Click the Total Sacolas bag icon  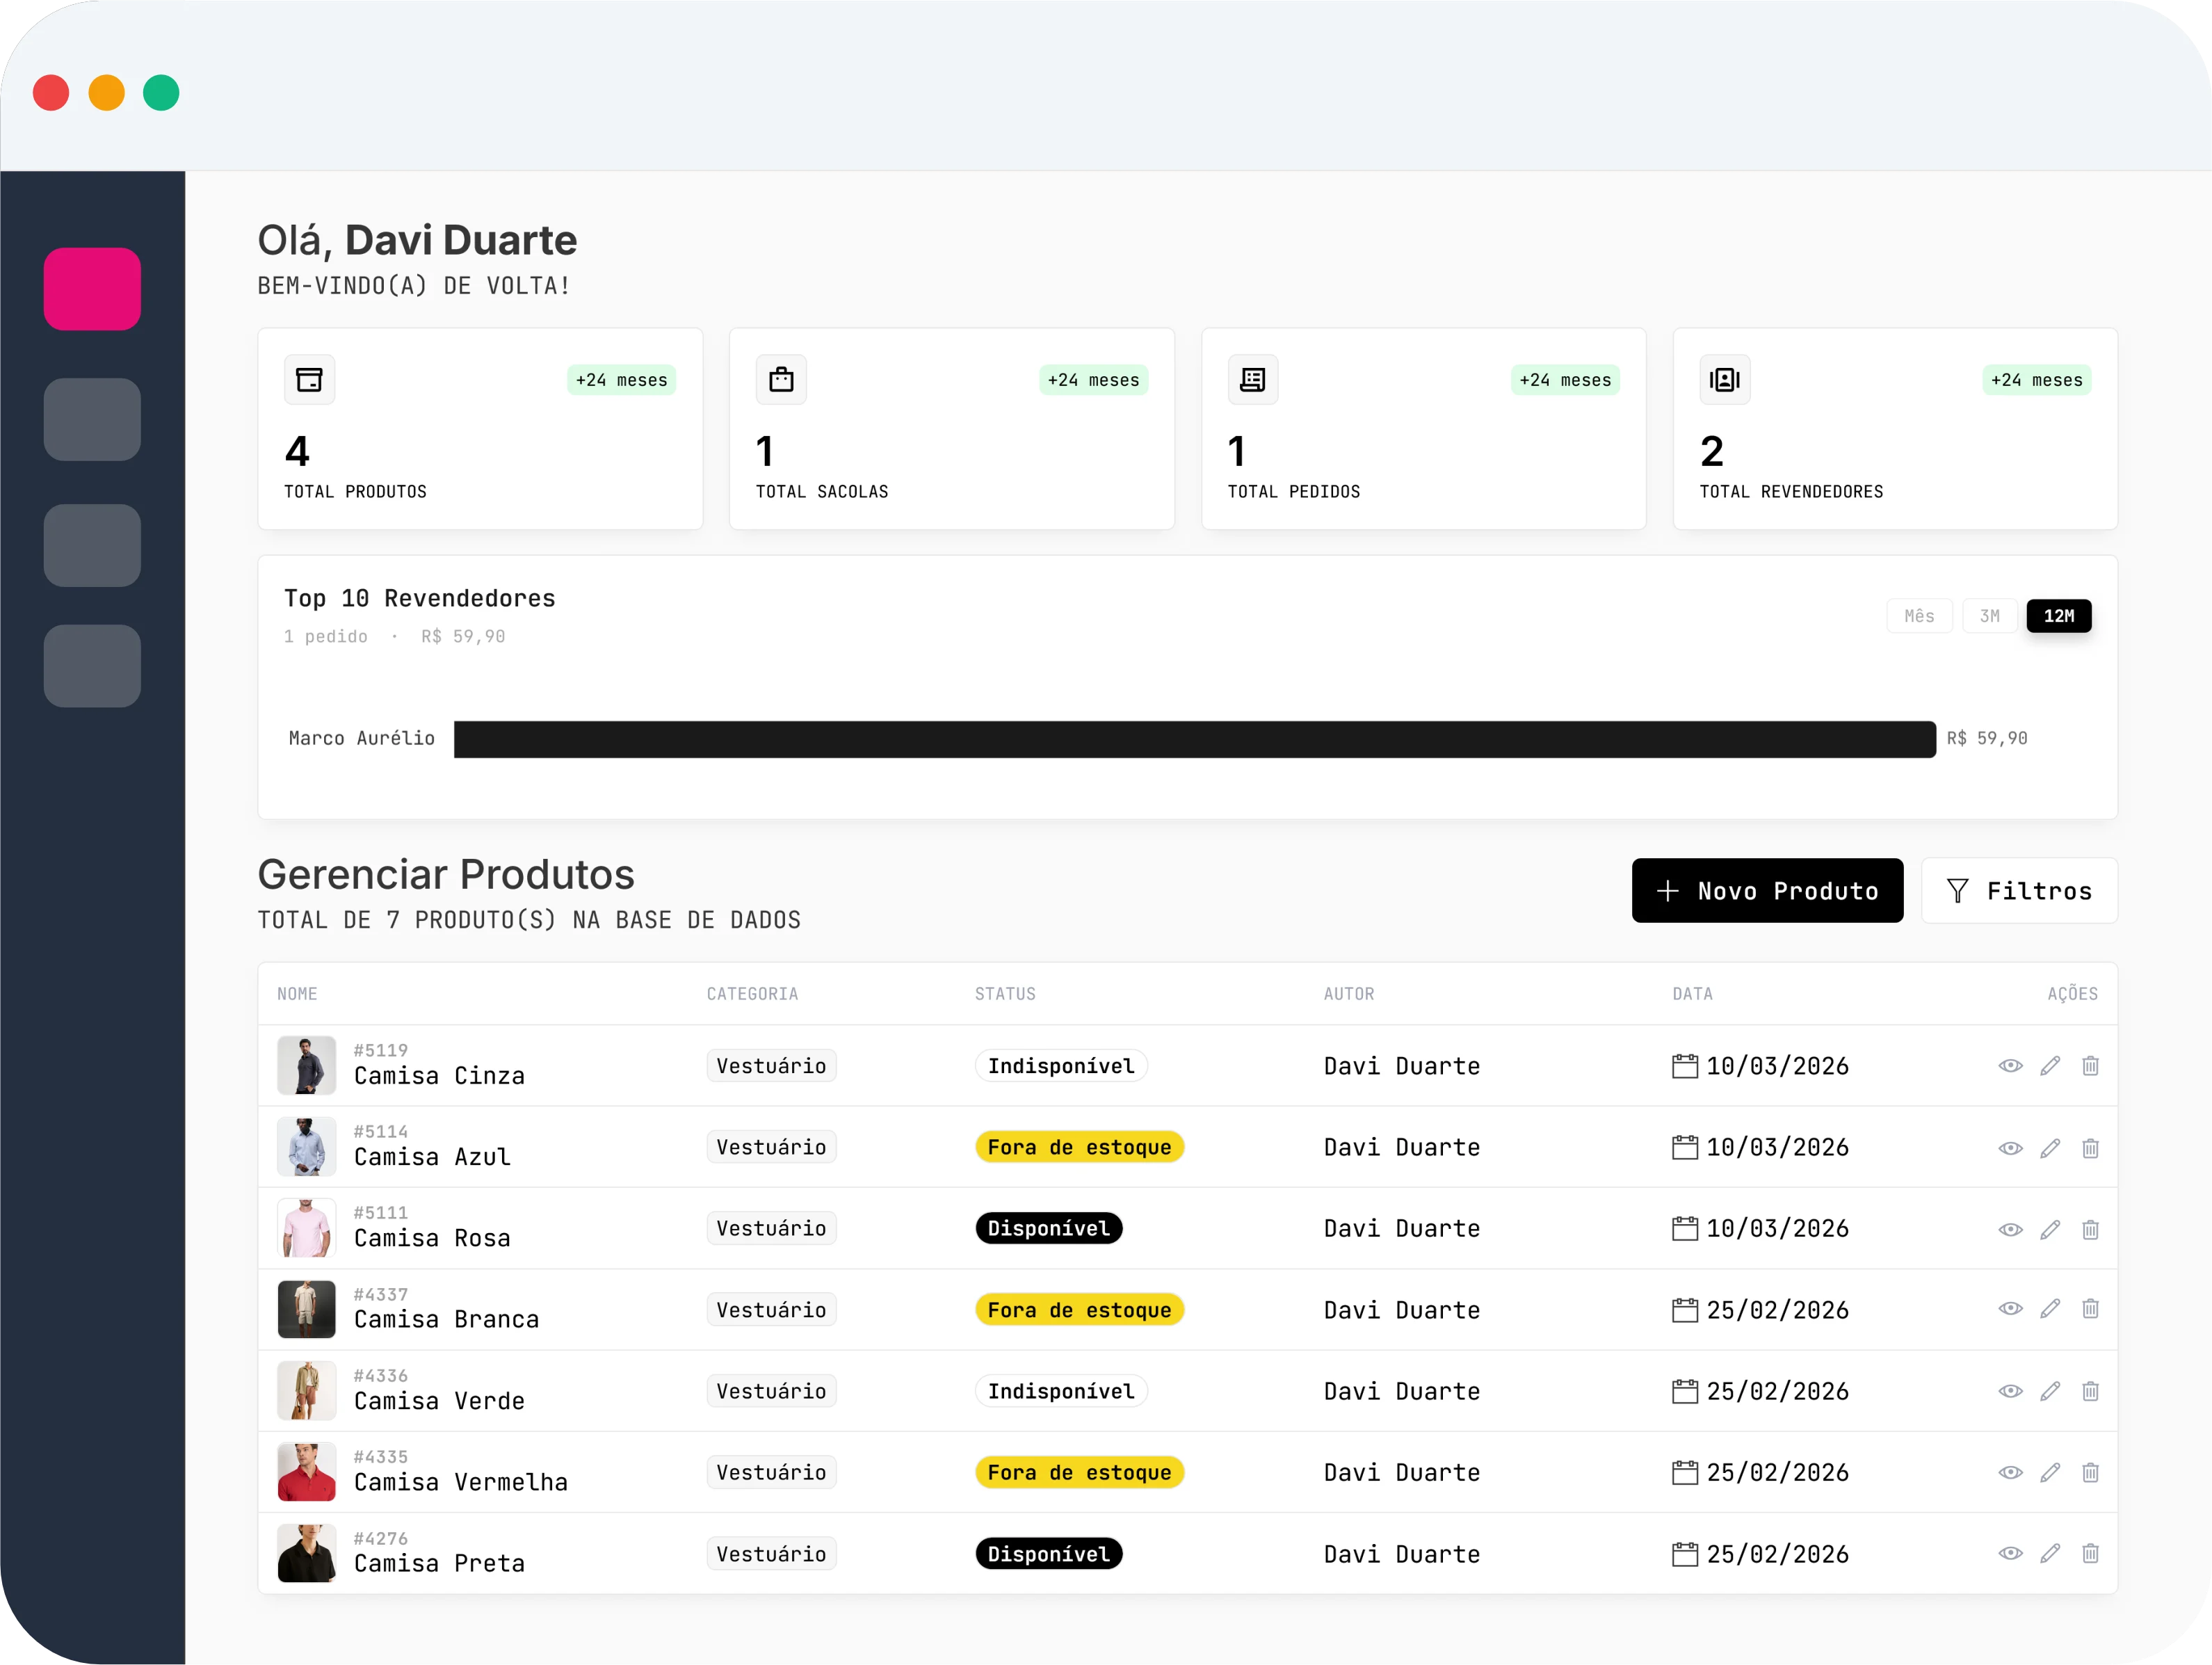tap(781, 380)
